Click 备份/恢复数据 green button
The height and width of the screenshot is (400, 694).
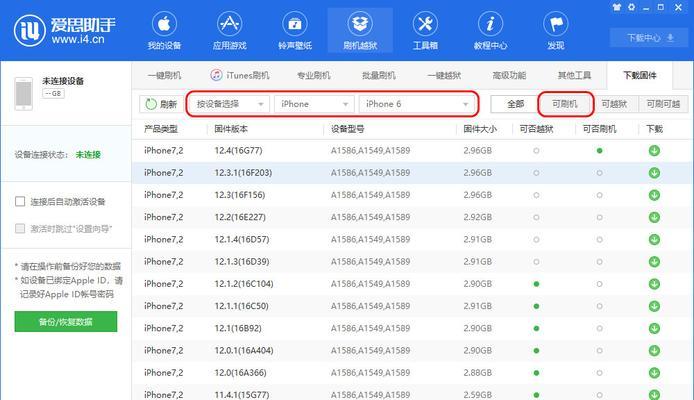point(66,322)
